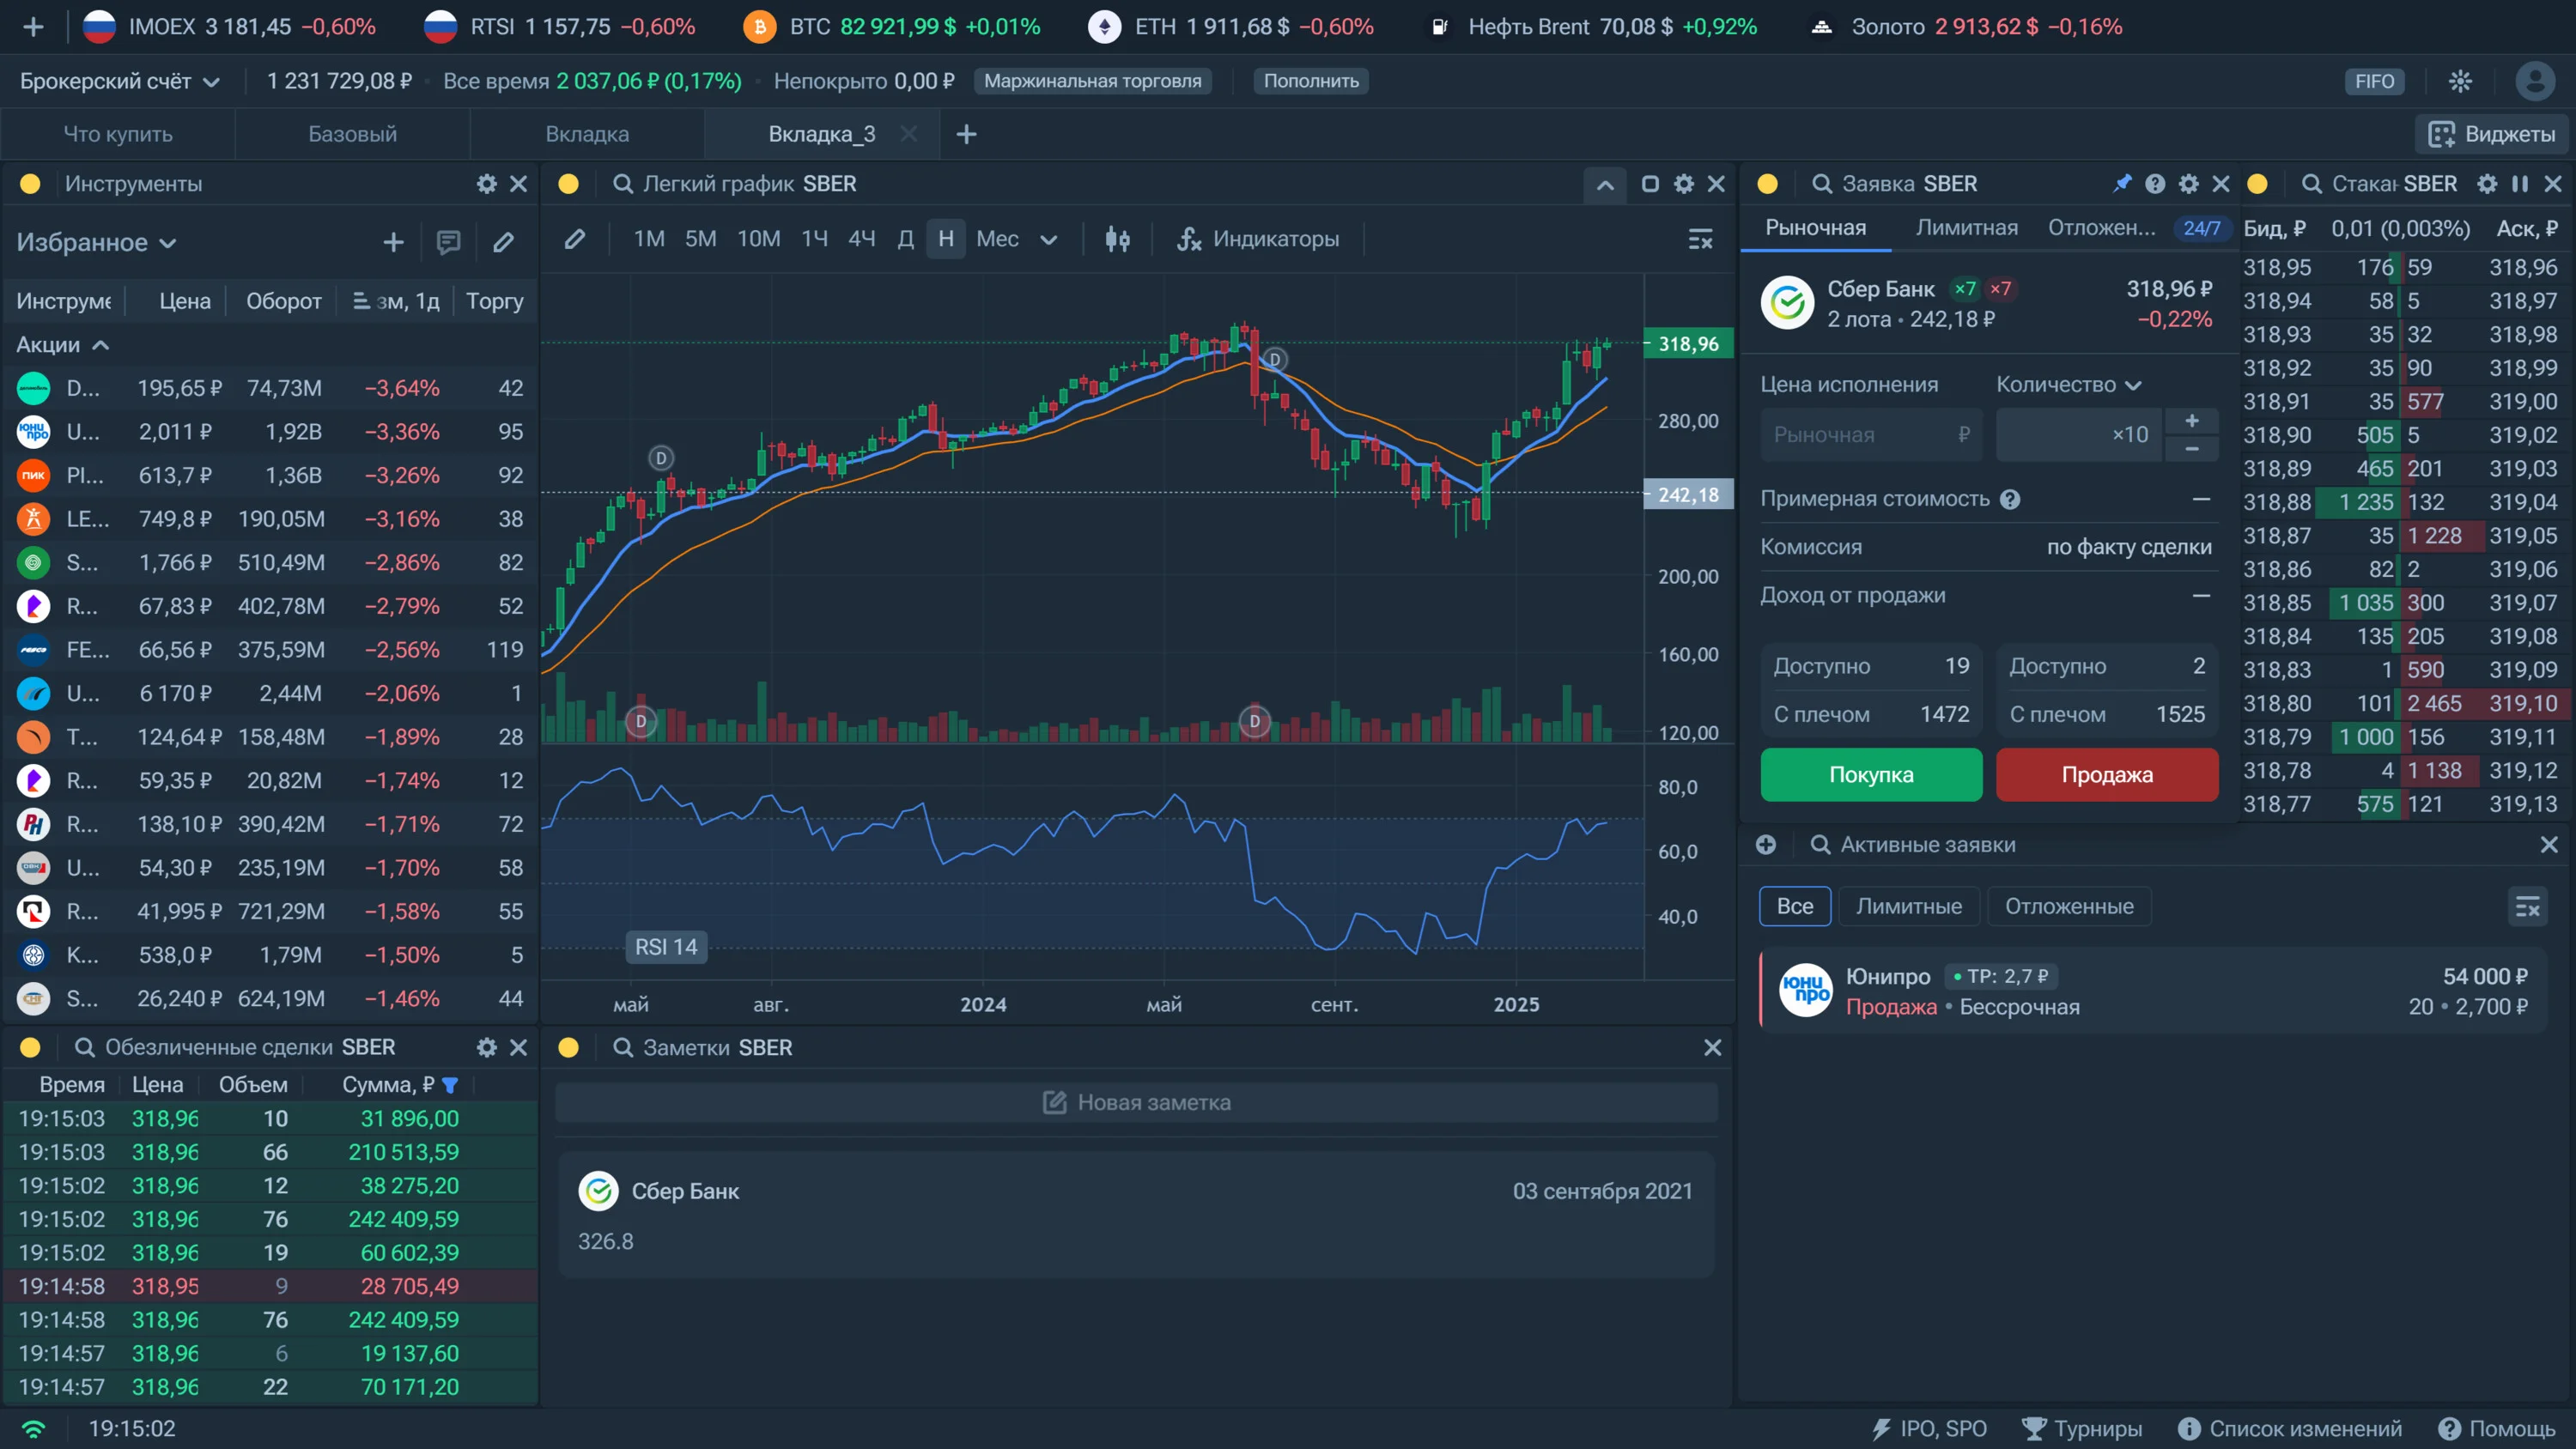Switch chart timeframe to Д

point(905,239)
